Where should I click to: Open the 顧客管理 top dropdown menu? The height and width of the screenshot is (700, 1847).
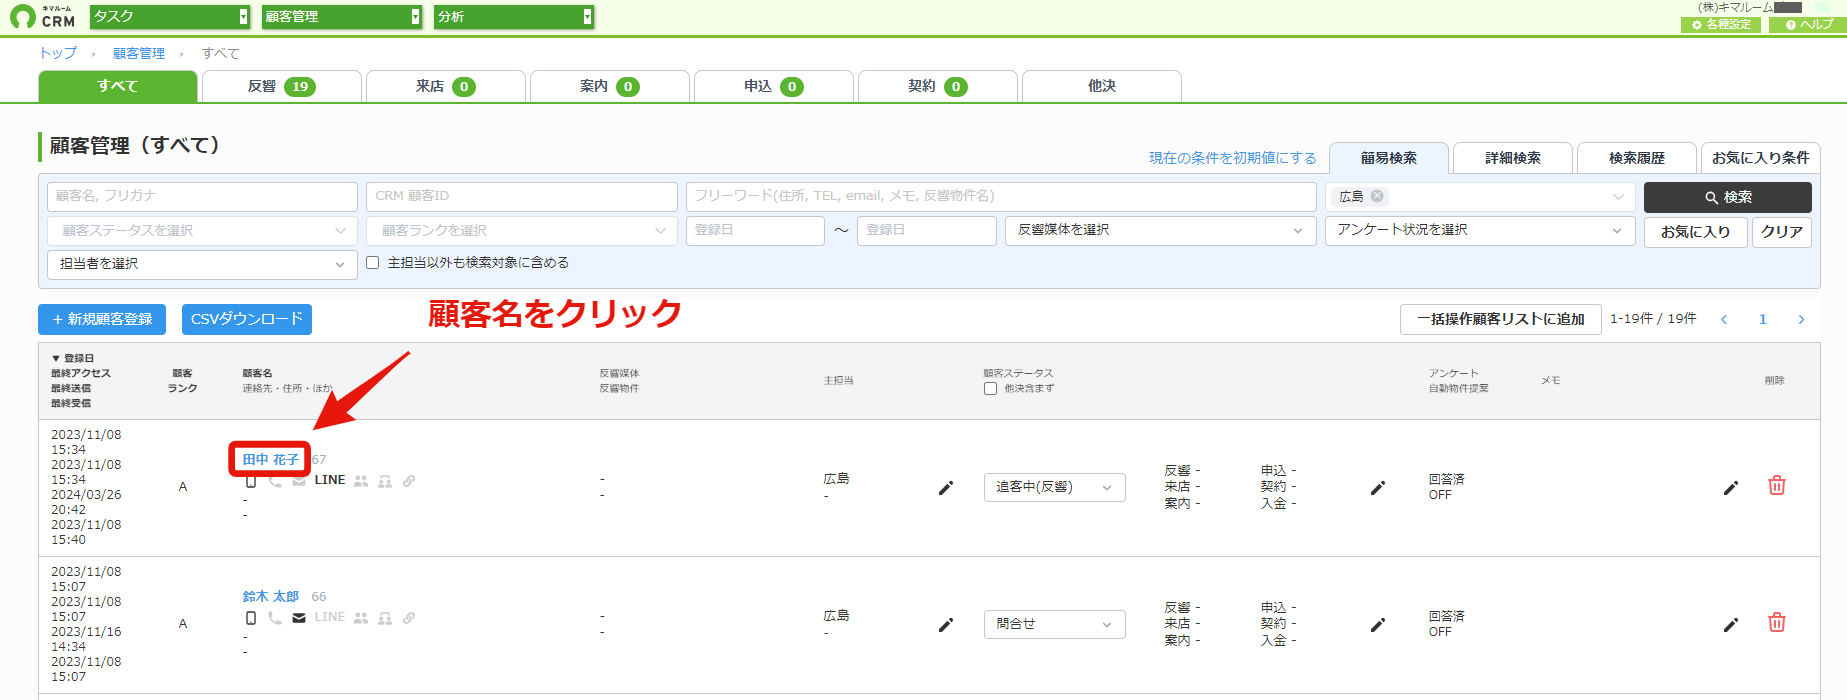pyautogui.click(x=342, y=17)
